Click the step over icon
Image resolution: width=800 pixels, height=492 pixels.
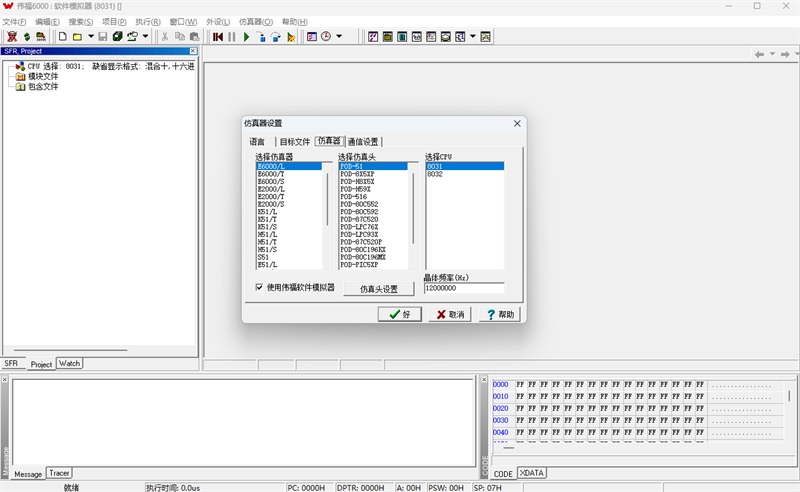(276, 37)
